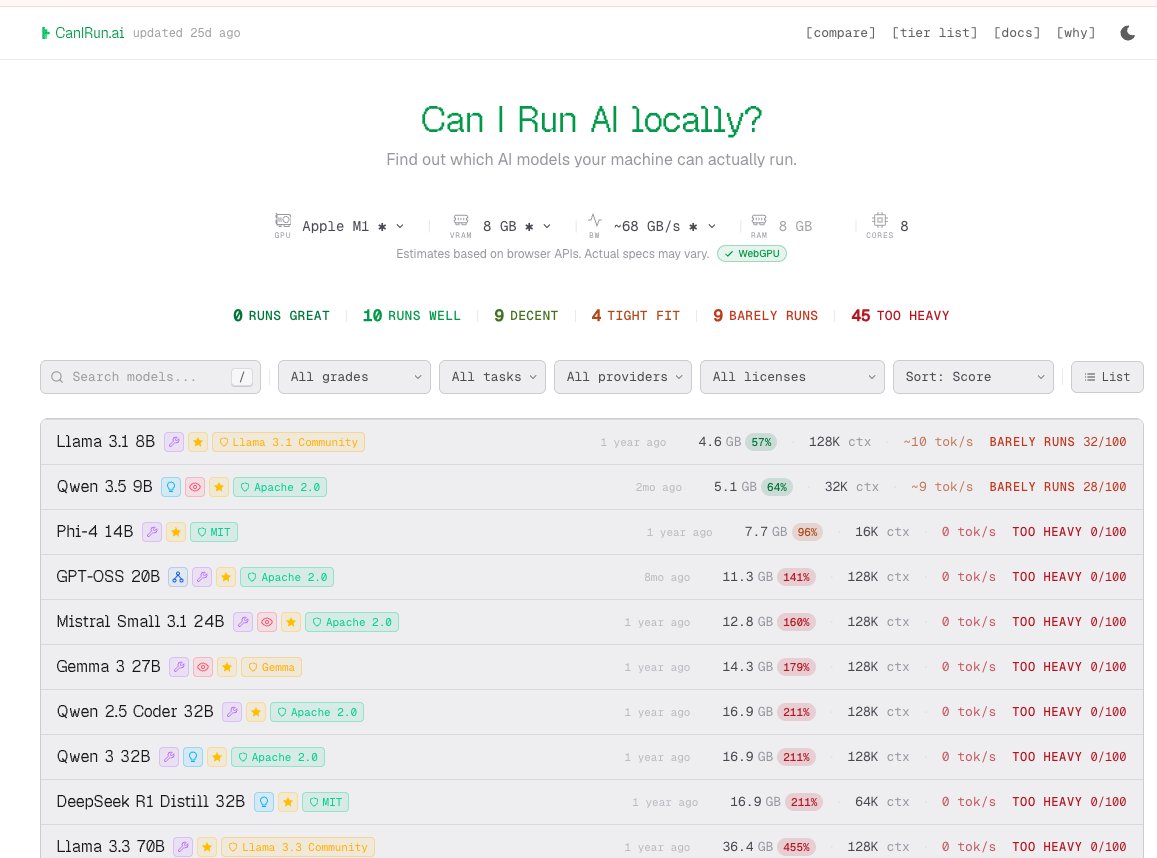Click the vision eye icon on Gemma 3 27B
The height and width of the screenshot is (858, 1157).
tap(203, 667)
